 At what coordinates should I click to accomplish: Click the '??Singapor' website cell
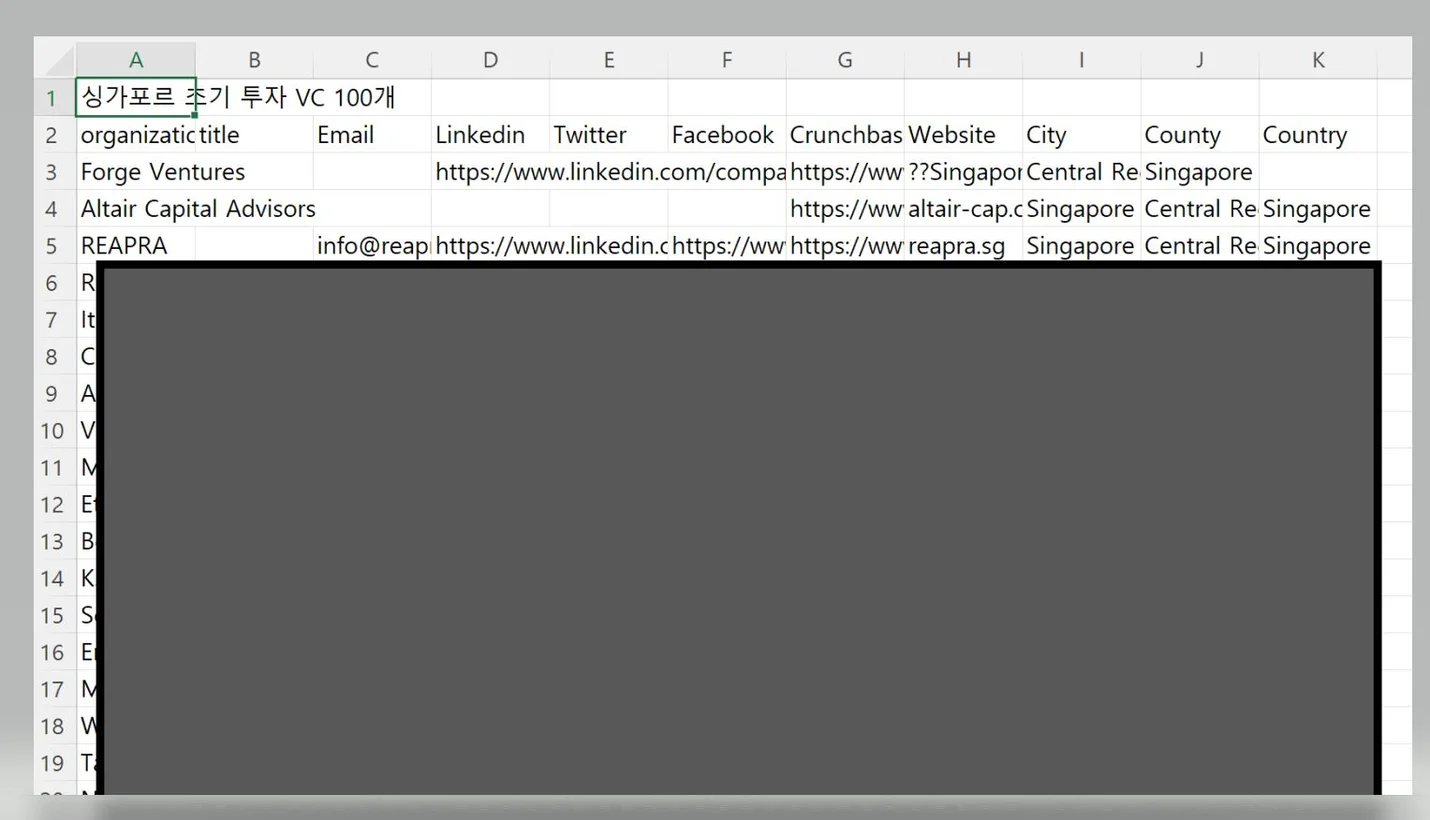click(963, 171)
